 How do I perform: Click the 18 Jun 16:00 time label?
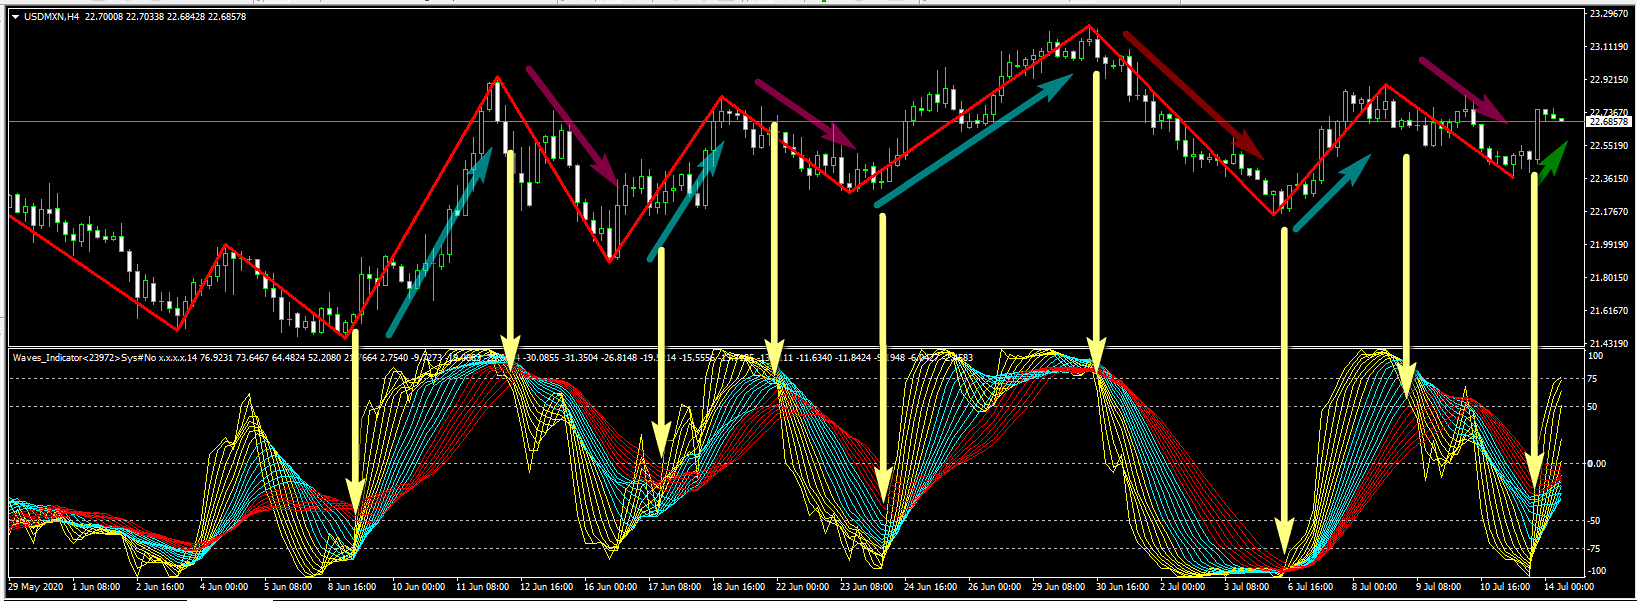[x=738, y=587]
